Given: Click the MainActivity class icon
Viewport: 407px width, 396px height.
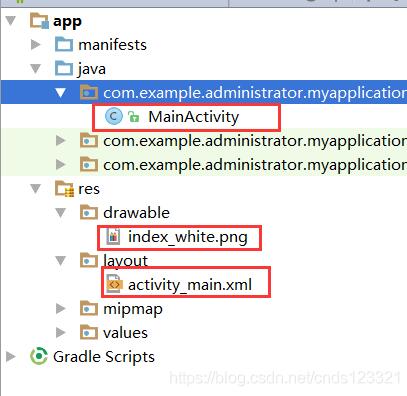Looking at the screenshot, I should [x=114, y=117].
